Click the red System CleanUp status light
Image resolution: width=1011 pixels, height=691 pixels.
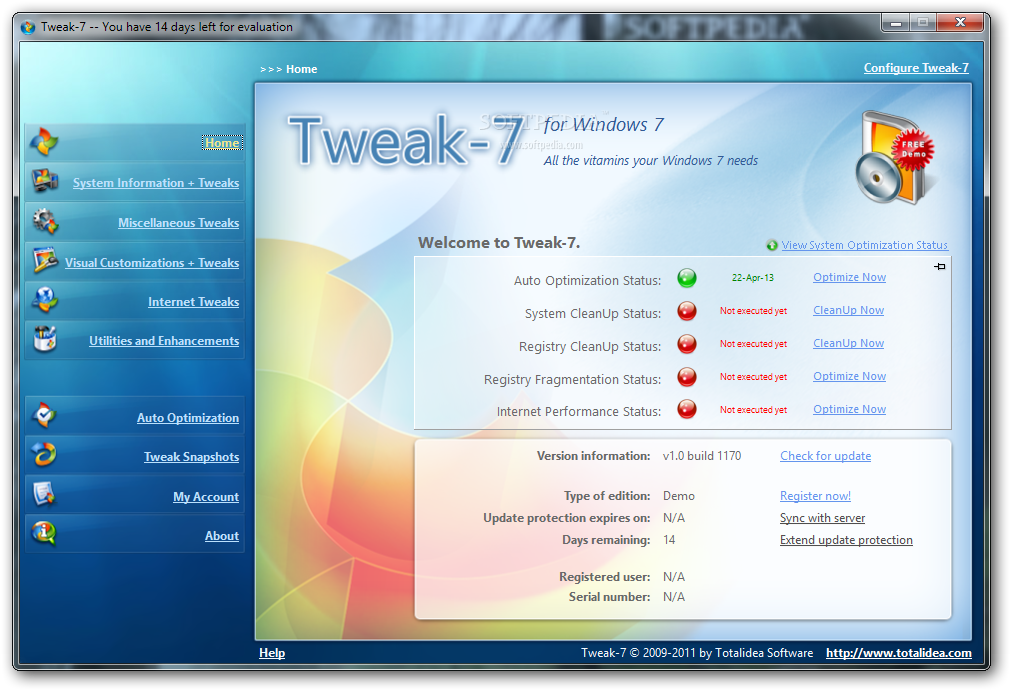(x=687, y=311)
